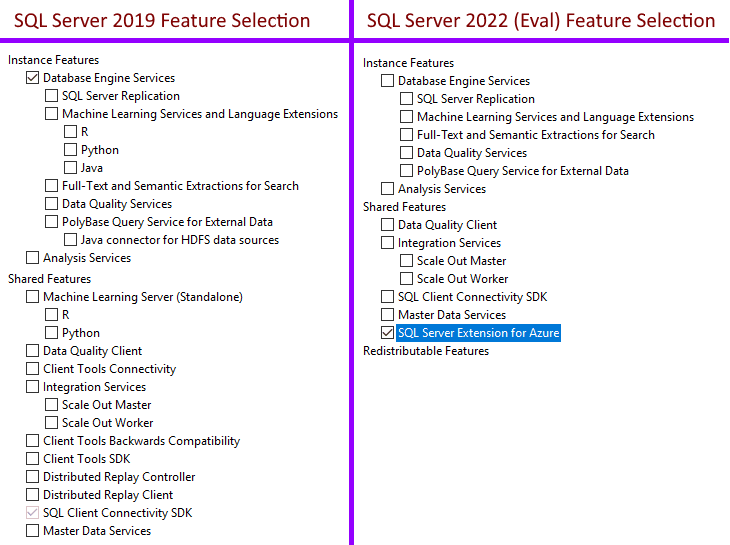This screenshot has height=545, width=730.
Task: Select highlighted SQL Server Extension for Azure label
Action: tap(478, 333)
